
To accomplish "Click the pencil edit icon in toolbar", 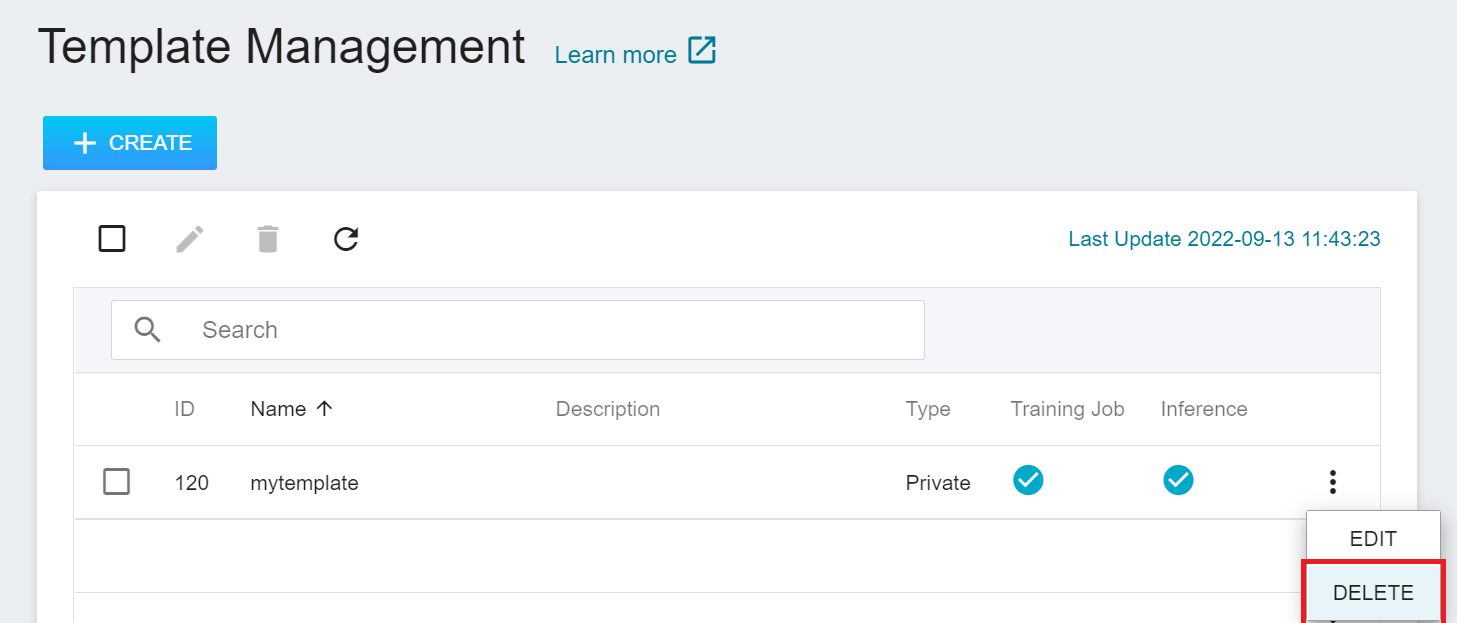I will click(190, 239).
